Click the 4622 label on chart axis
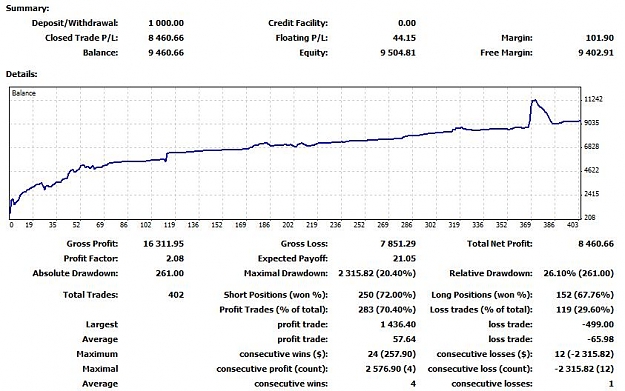Screen dimensions: 625x391 (592, 170)
